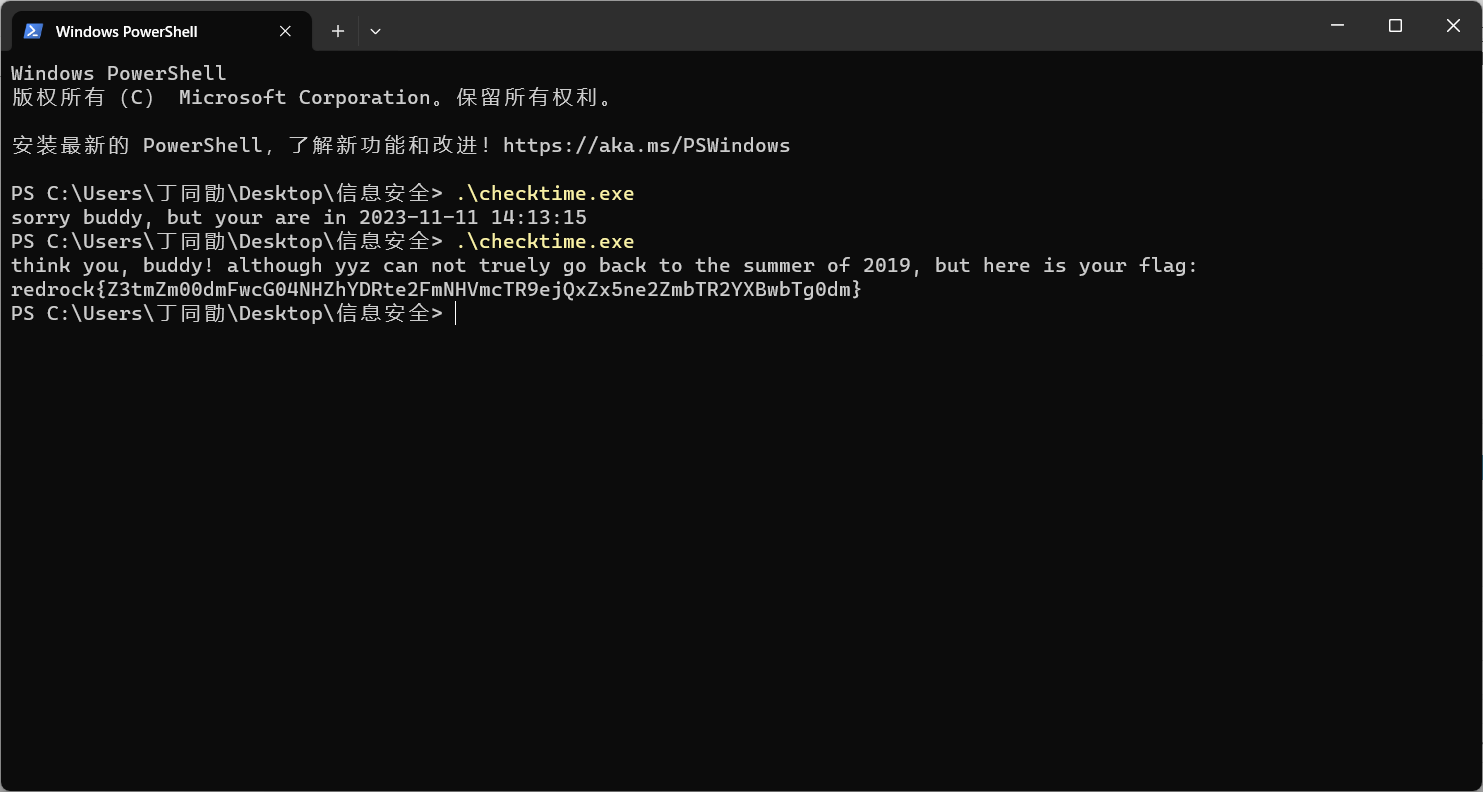Viewport: 1483px width, 792px height.
Task: Click the second .\checktime.exe command
Action: click(x=545, y=241)
